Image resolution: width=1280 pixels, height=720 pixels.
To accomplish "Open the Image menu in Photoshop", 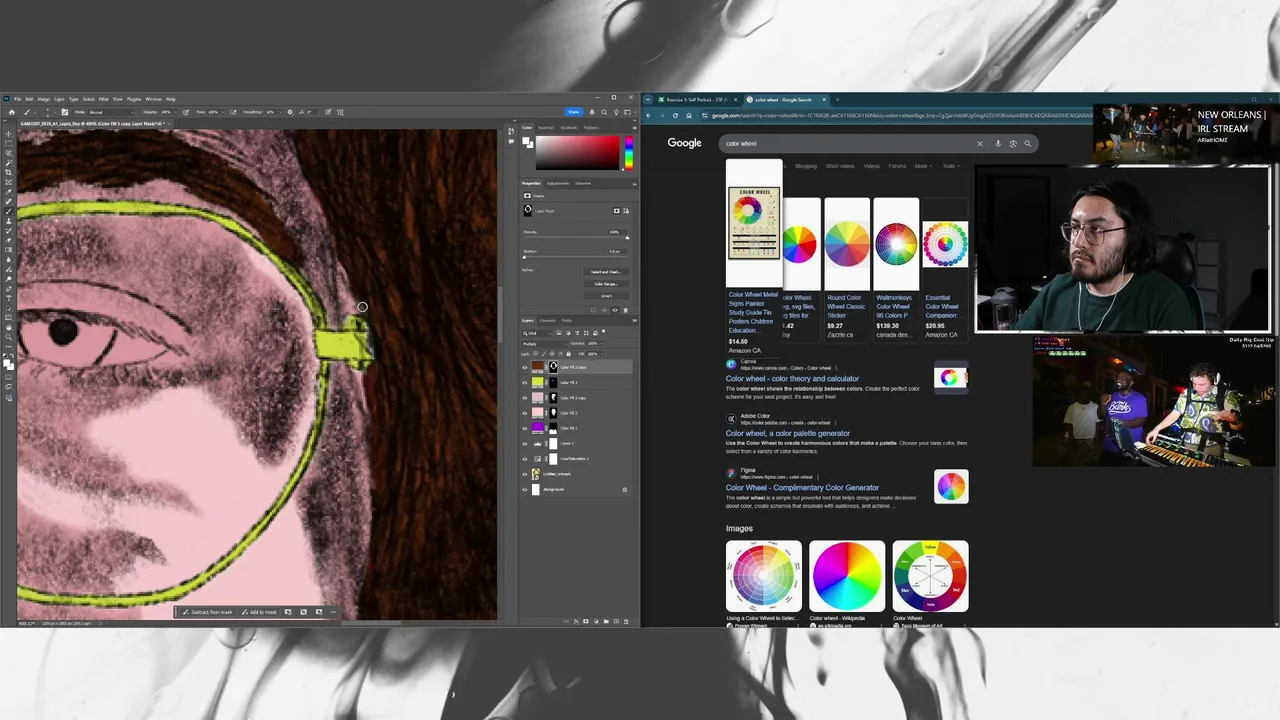I will point(43,99).
